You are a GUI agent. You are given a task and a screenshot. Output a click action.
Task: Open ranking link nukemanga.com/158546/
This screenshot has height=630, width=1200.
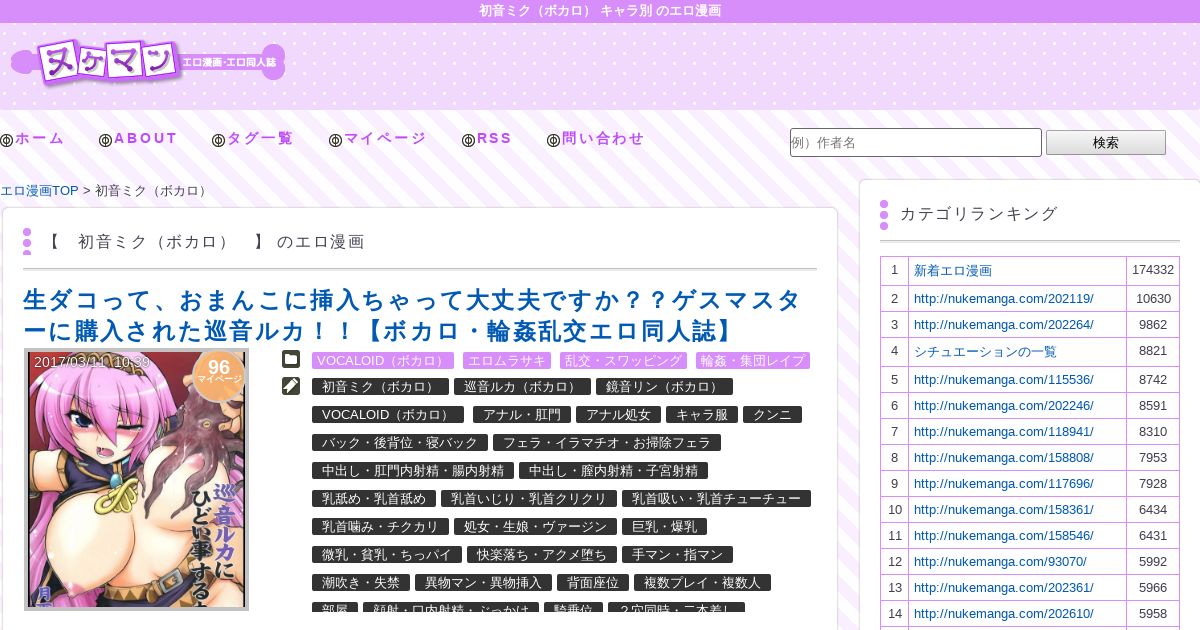point(1004,535)
